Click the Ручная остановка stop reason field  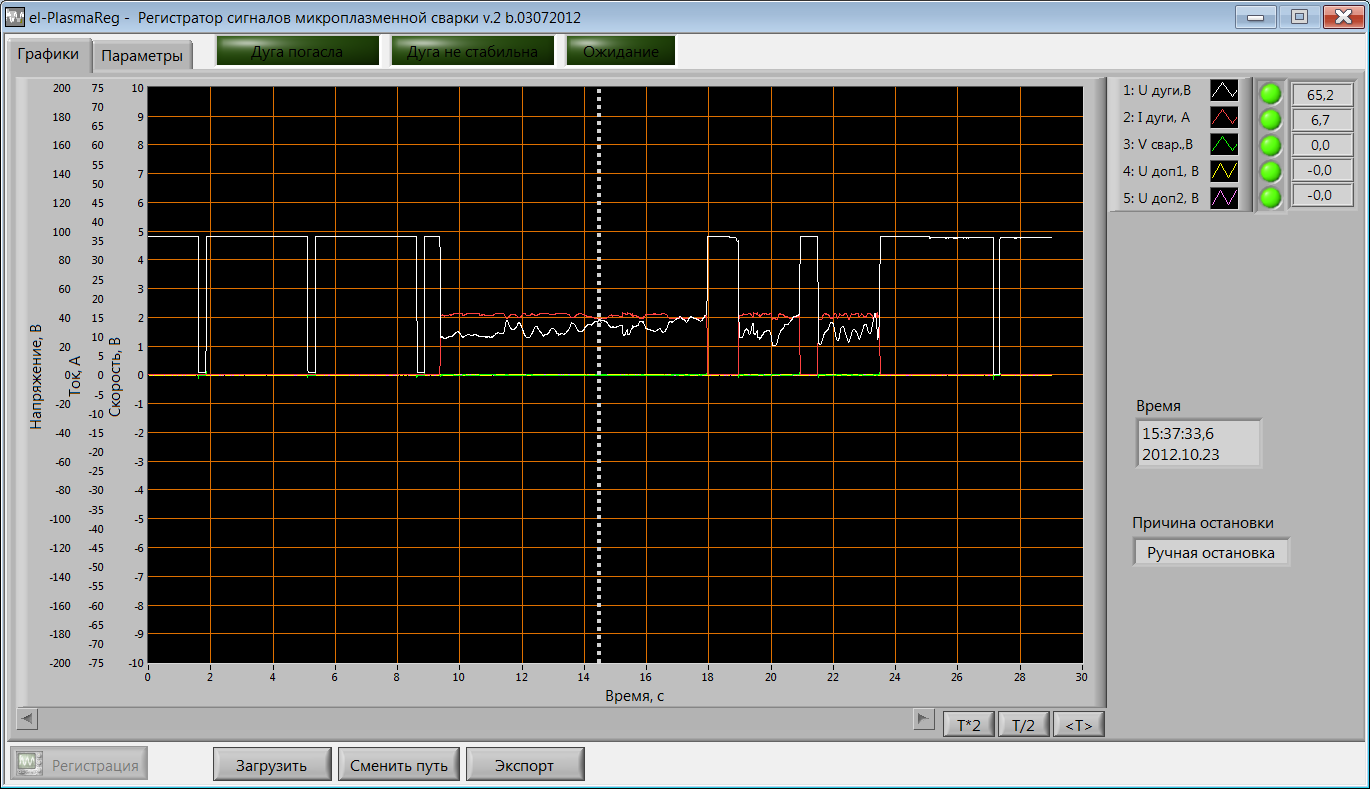pos(1211,552)
